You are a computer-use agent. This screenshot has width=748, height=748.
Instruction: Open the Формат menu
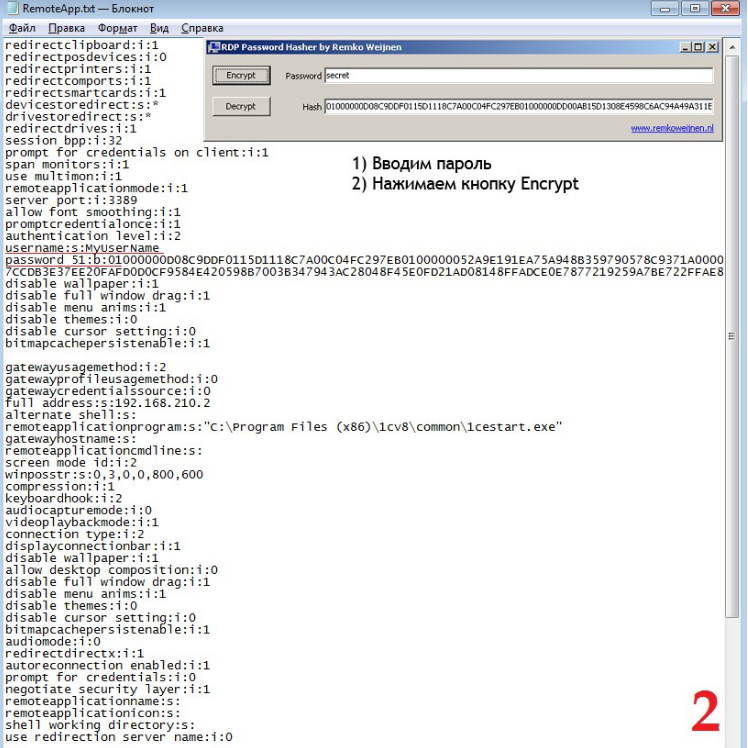[x=119, y=29]
